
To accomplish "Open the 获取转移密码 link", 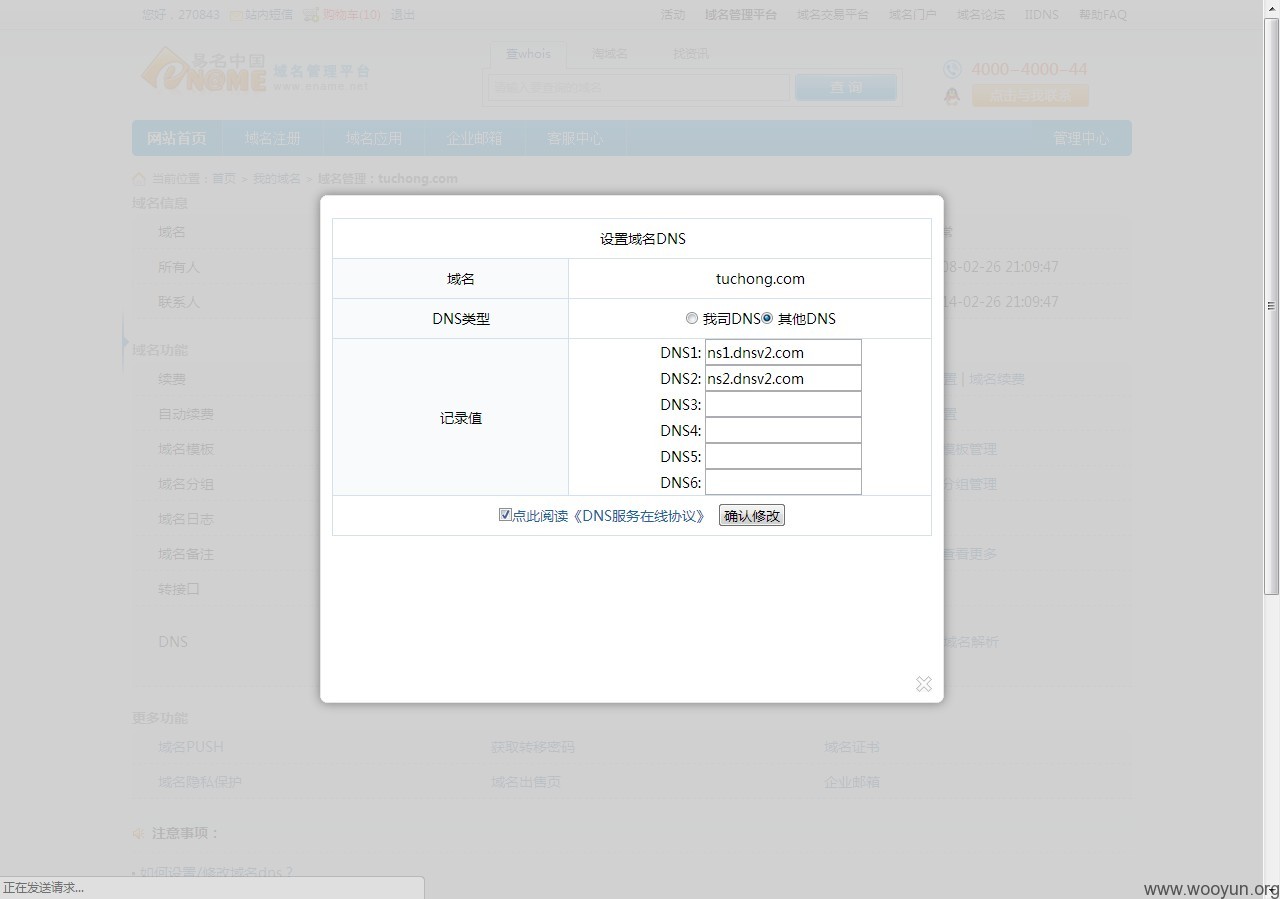I will click(533, 747).
